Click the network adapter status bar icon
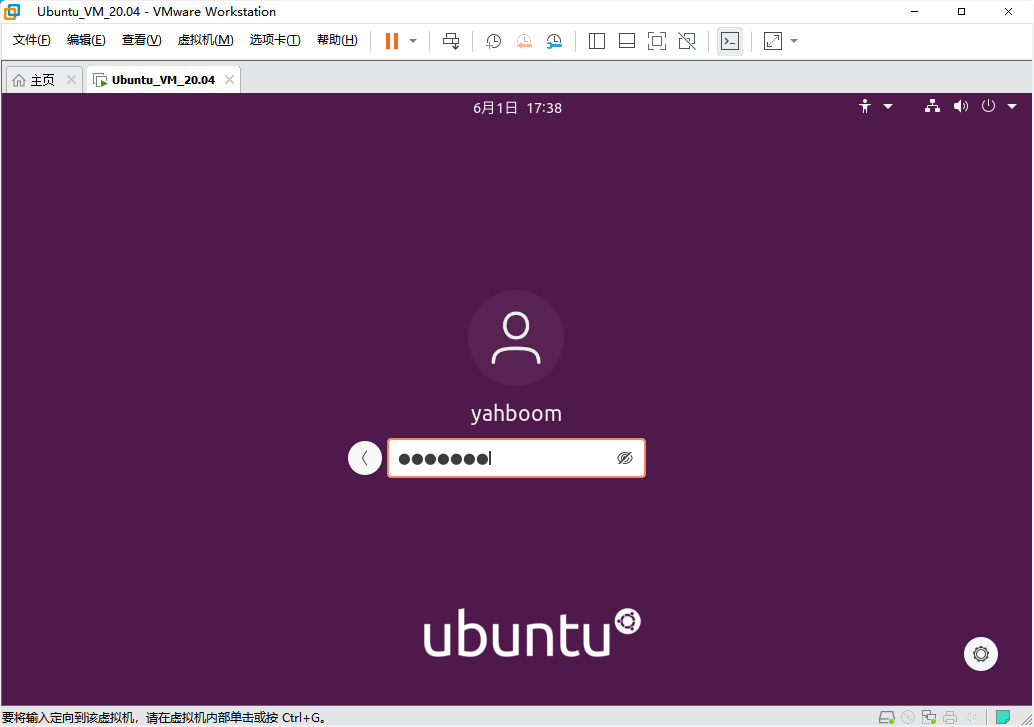 point(929,717)
